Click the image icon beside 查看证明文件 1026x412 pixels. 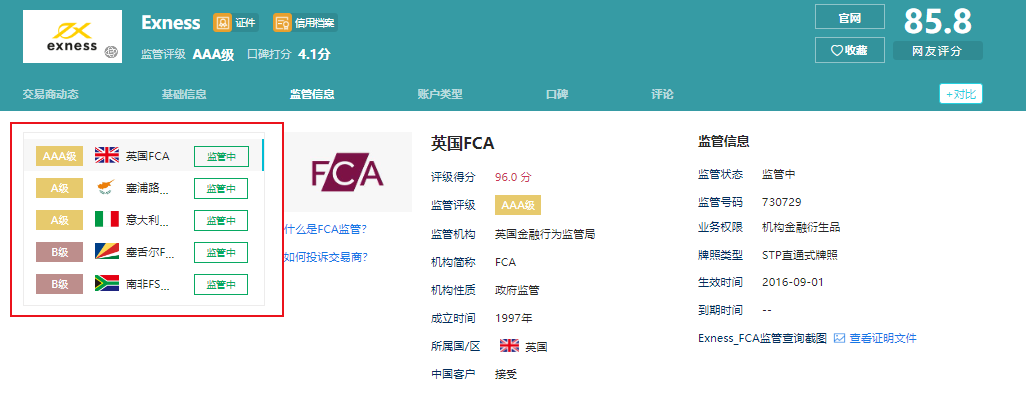point(840,338)
